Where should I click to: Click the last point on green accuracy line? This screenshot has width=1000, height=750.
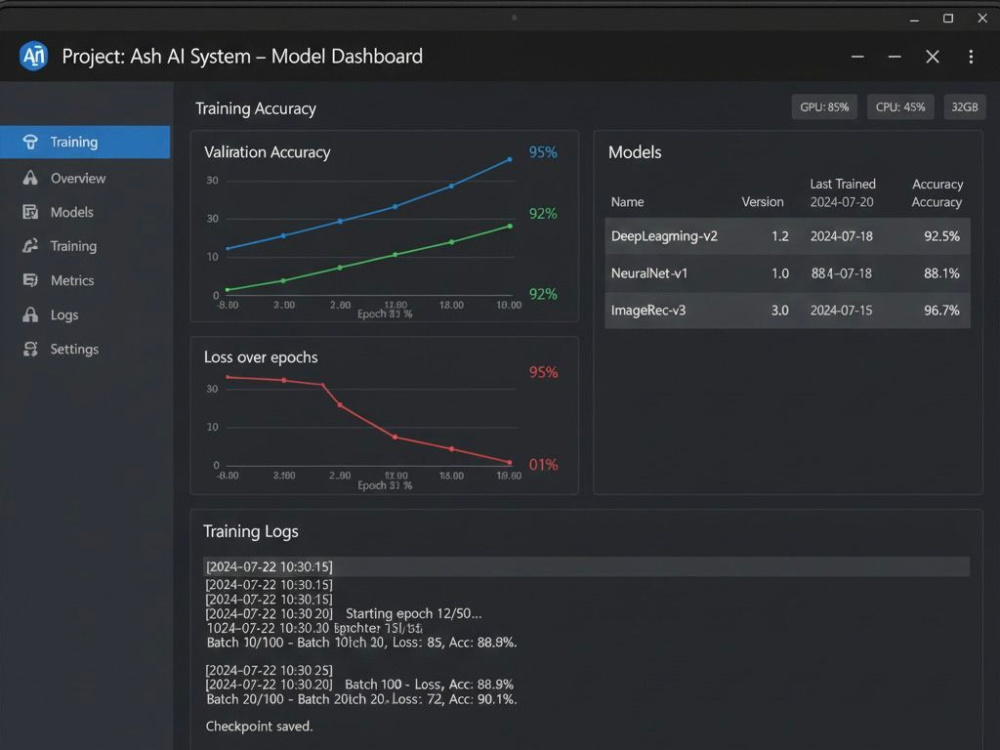click(x=510, y=226)
